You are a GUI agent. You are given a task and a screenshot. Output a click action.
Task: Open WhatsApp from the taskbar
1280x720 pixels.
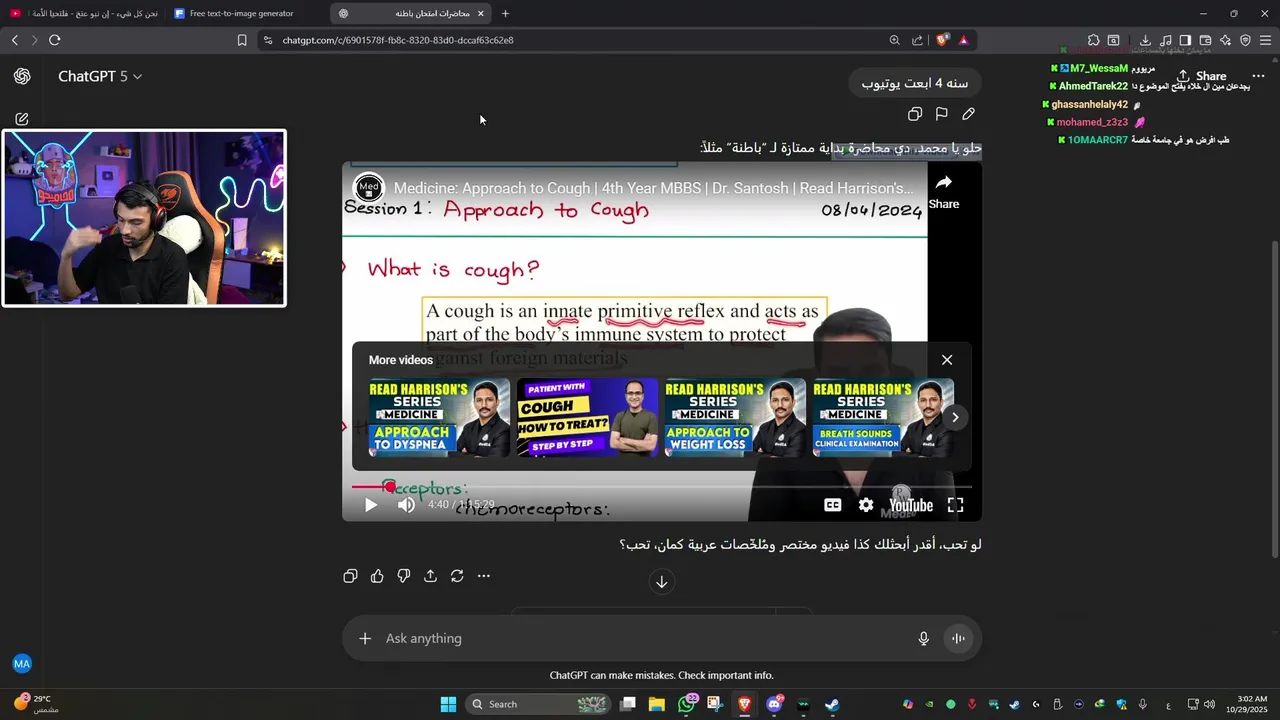(x=686, y=704)
